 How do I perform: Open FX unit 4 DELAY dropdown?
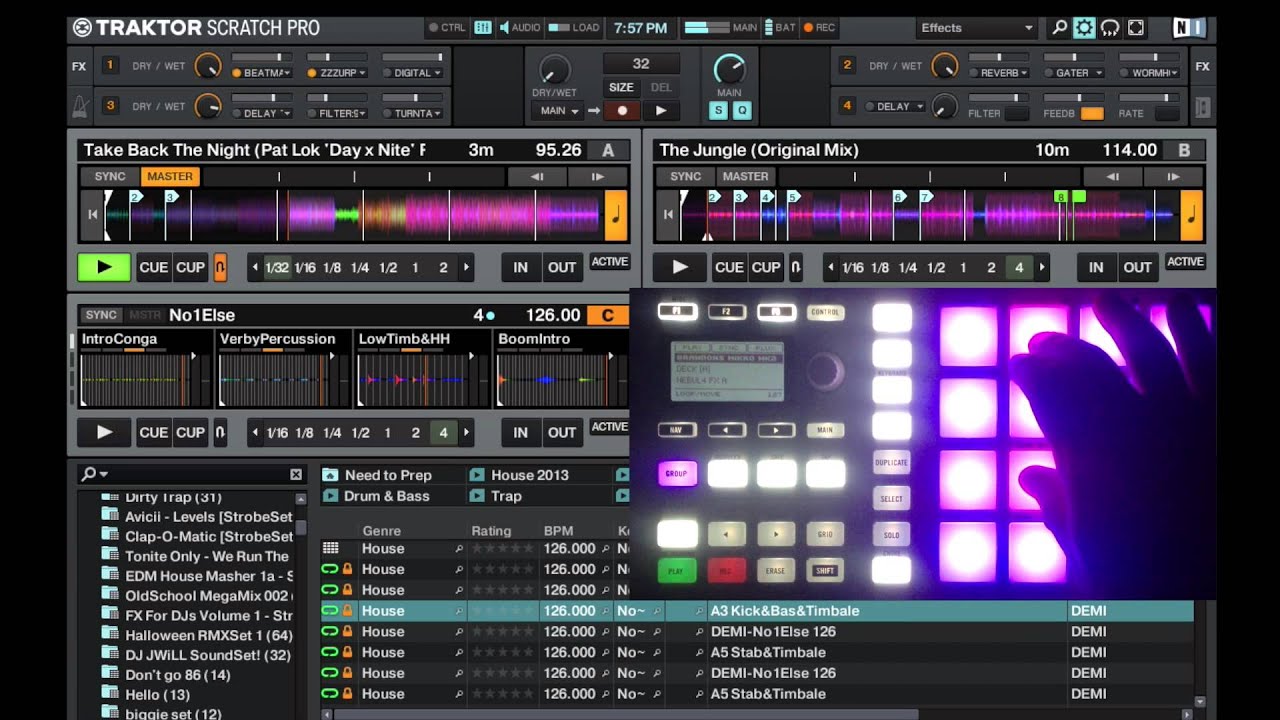point(894,106)
